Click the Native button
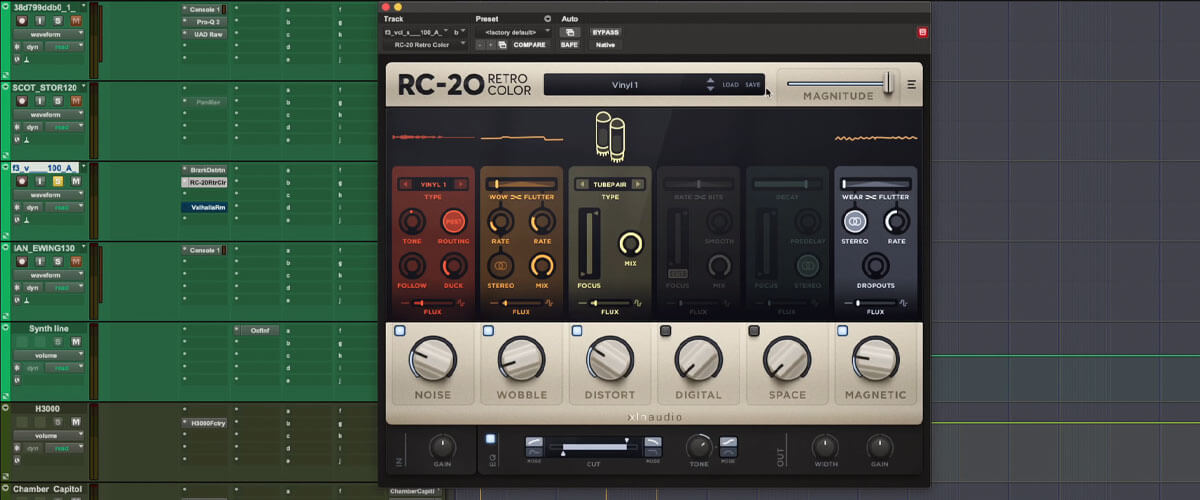 (605, 45)
